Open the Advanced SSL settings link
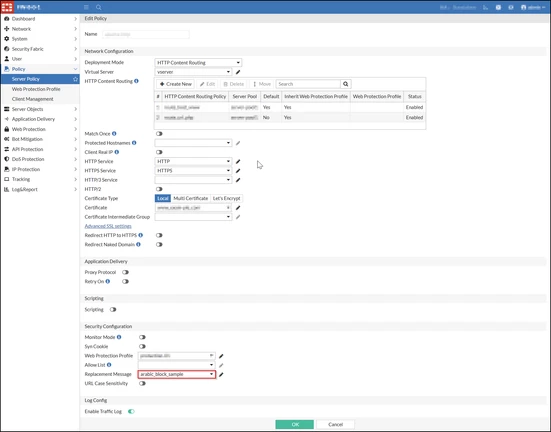The width and height of the screenshot is (551, 432). tap(108, 226)
